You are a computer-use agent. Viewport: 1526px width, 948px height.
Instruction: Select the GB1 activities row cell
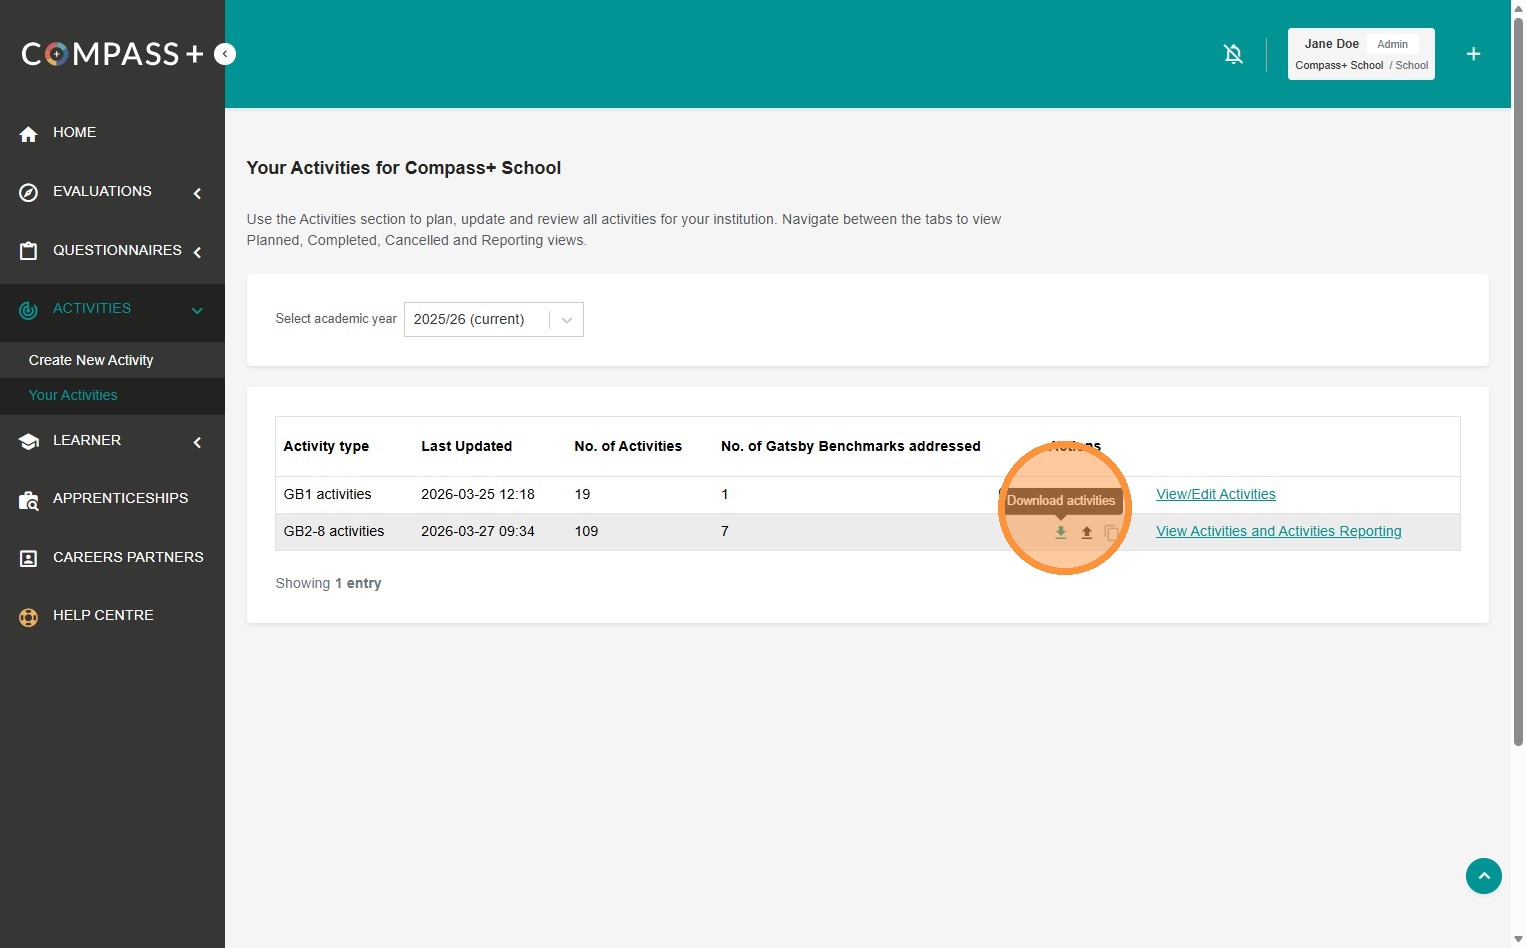(327, 494)
